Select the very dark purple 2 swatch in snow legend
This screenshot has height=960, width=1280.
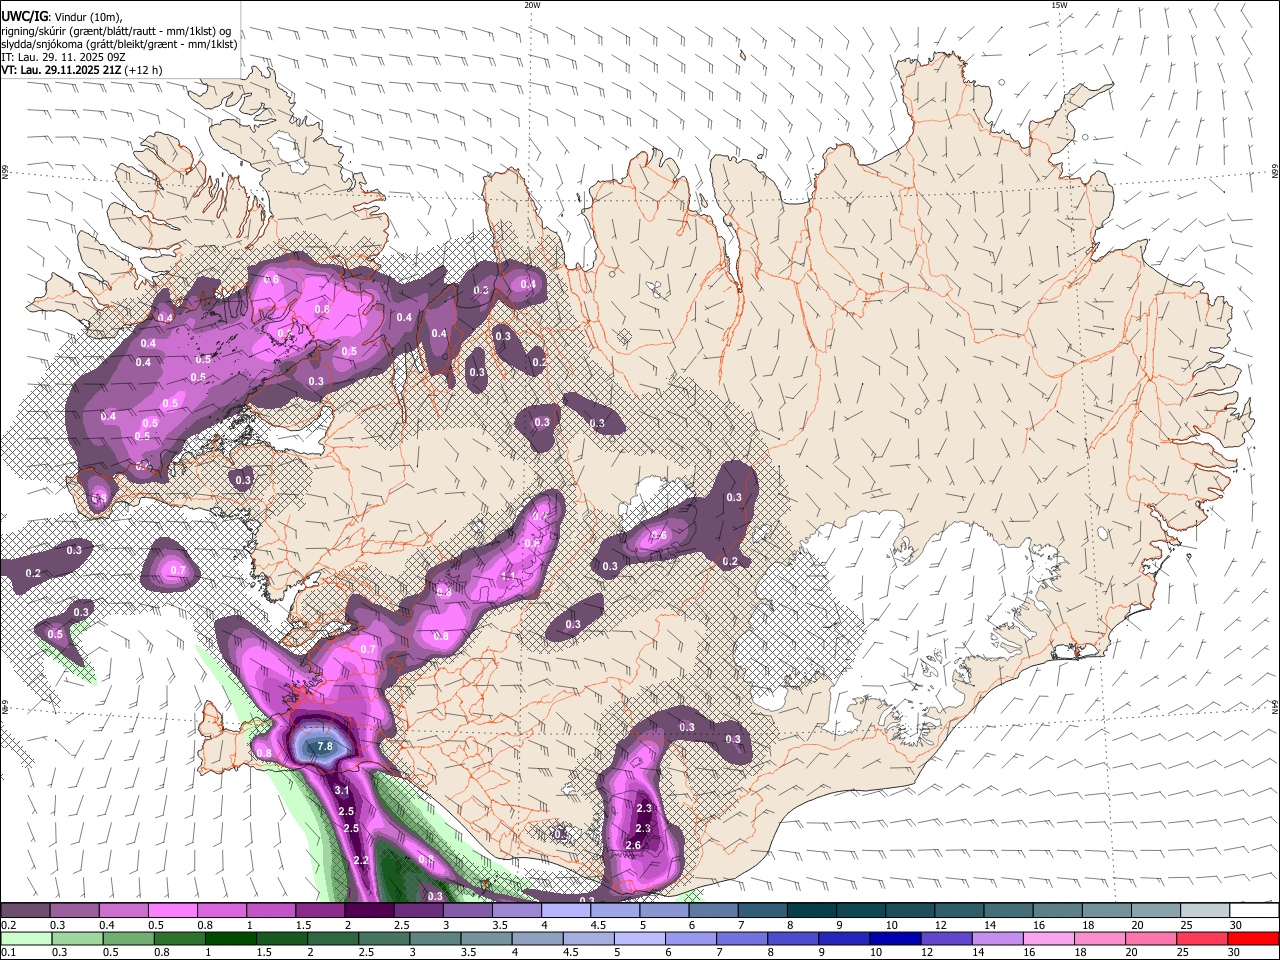click(x=369, y=911)
